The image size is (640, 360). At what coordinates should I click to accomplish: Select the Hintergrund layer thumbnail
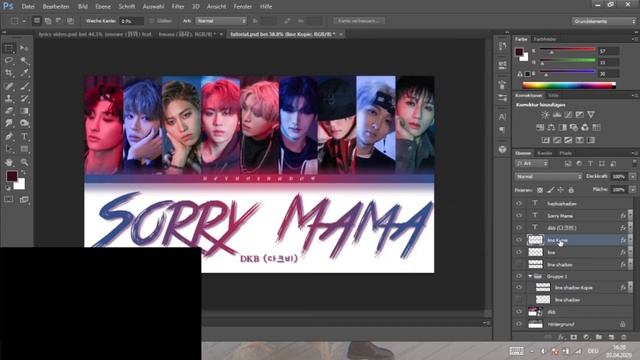[x=535, y=324]
